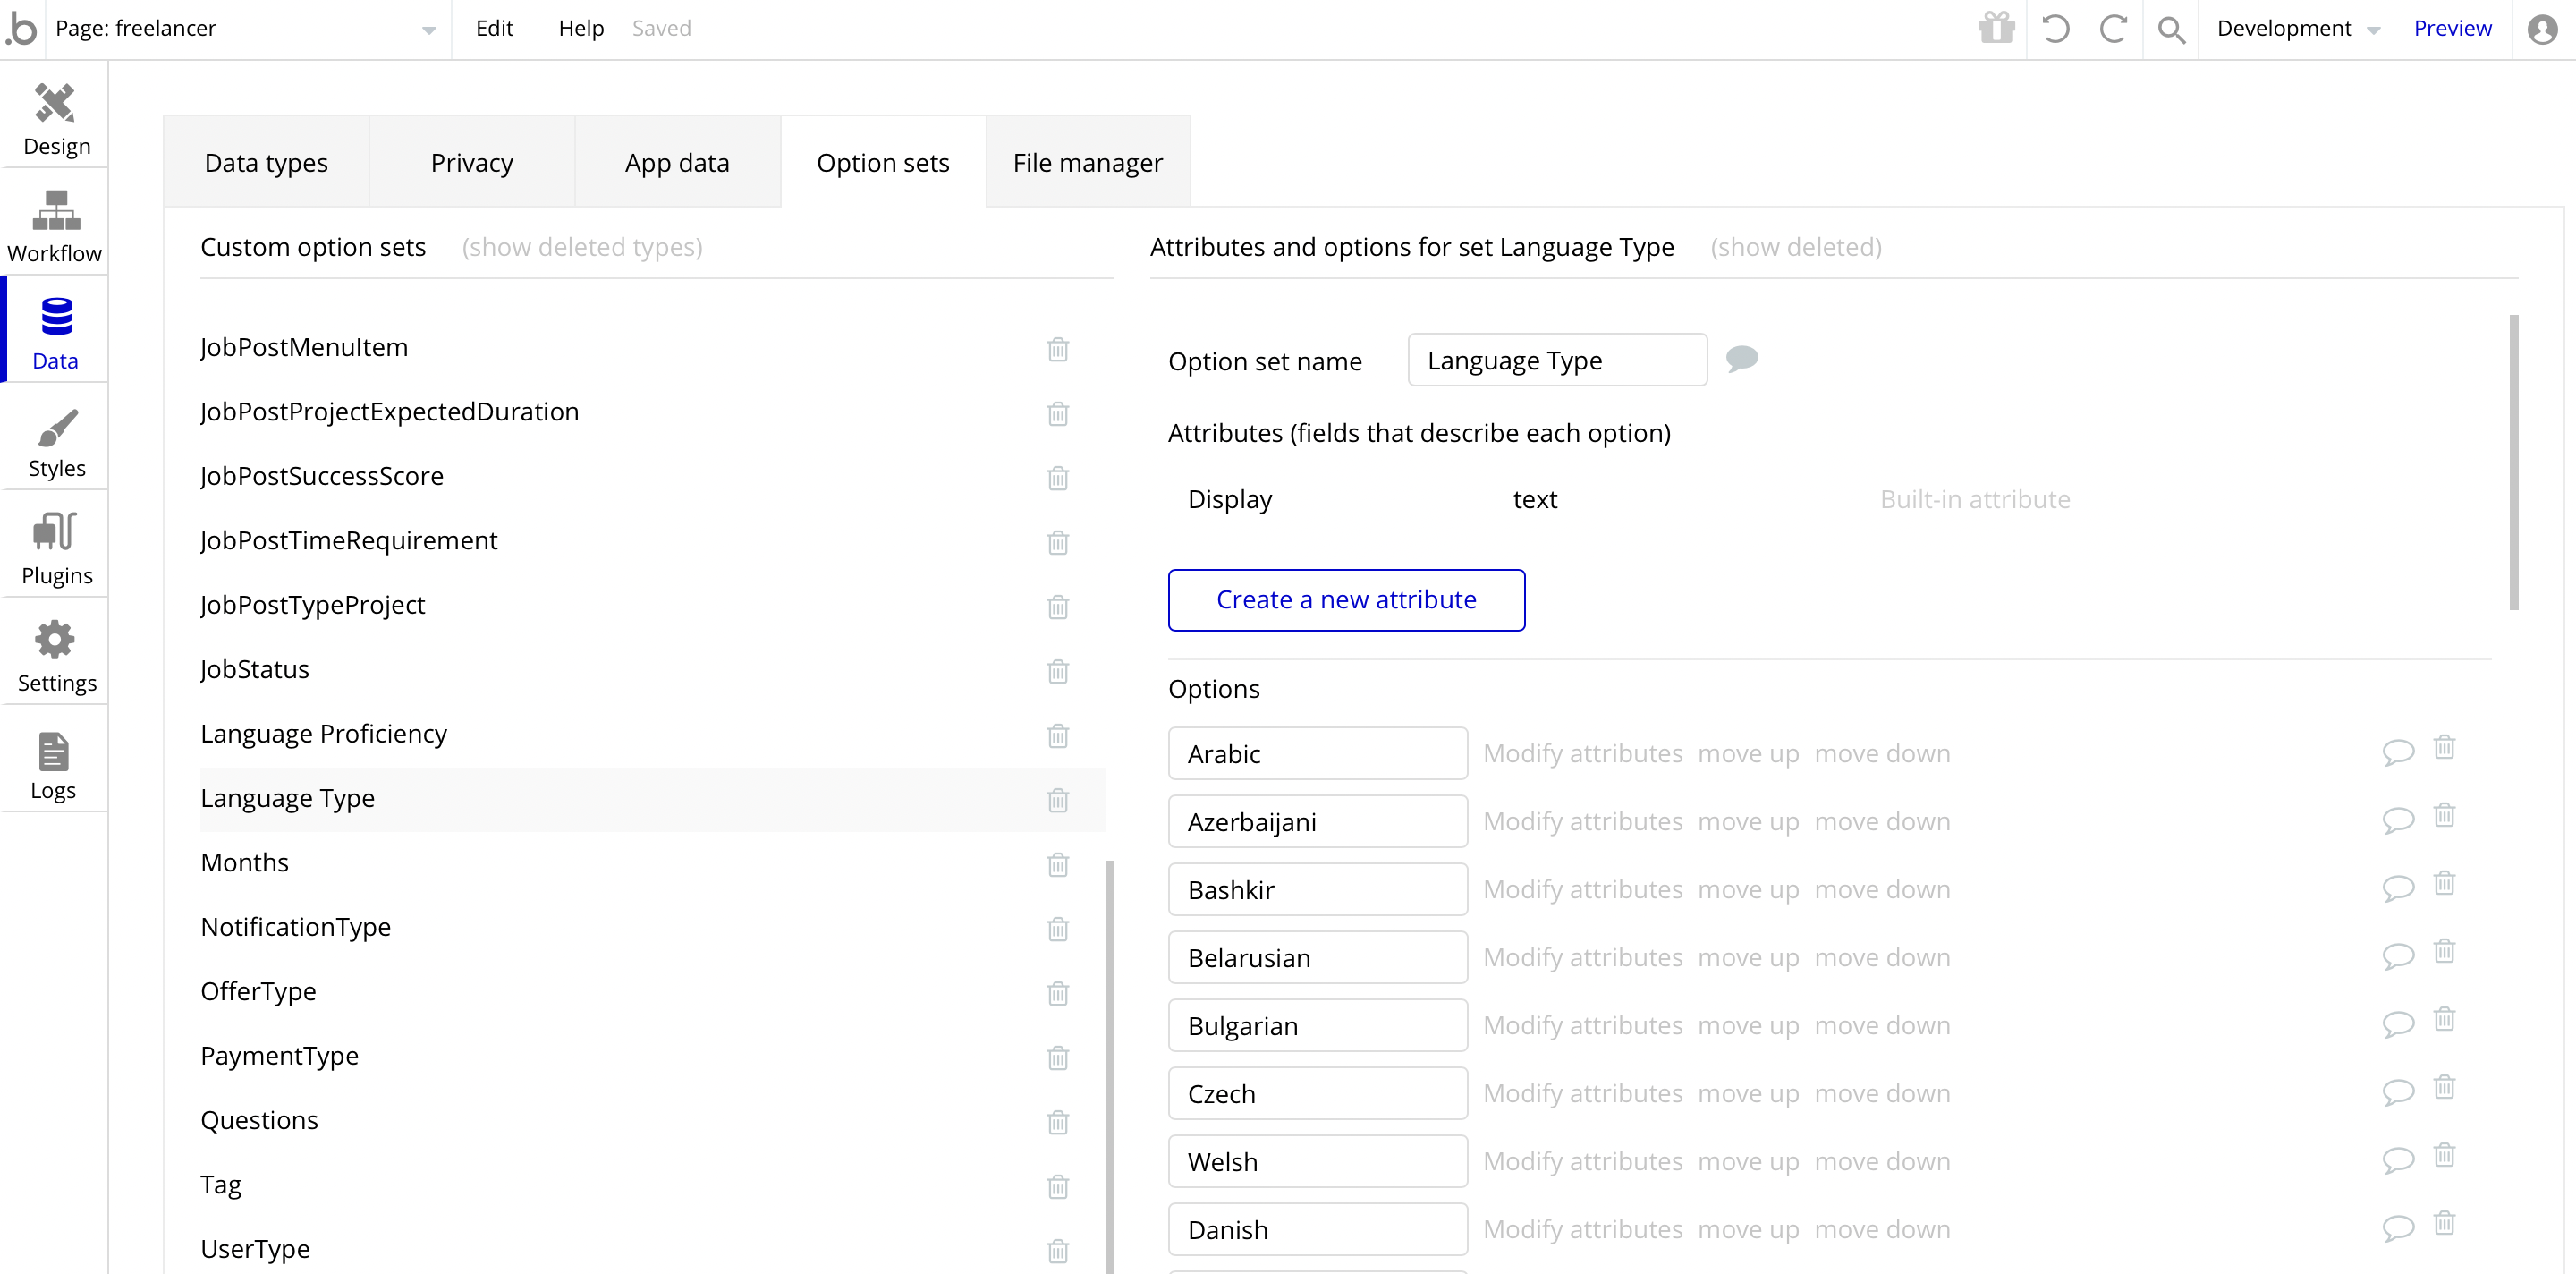
Task: Click the undo arrow icon
Action: coord(2055,28)
